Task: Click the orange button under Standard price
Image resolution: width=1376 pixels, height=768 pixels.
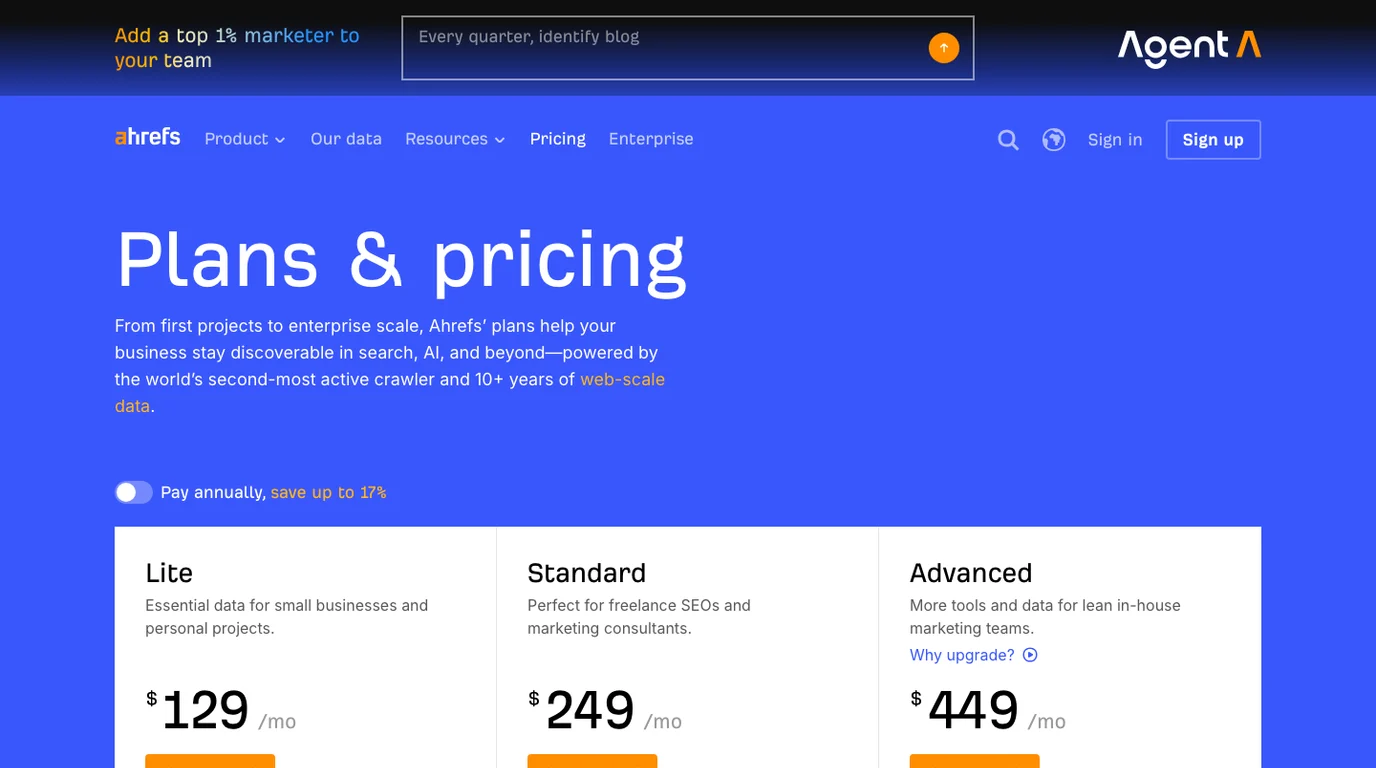Action: point(592,761)
